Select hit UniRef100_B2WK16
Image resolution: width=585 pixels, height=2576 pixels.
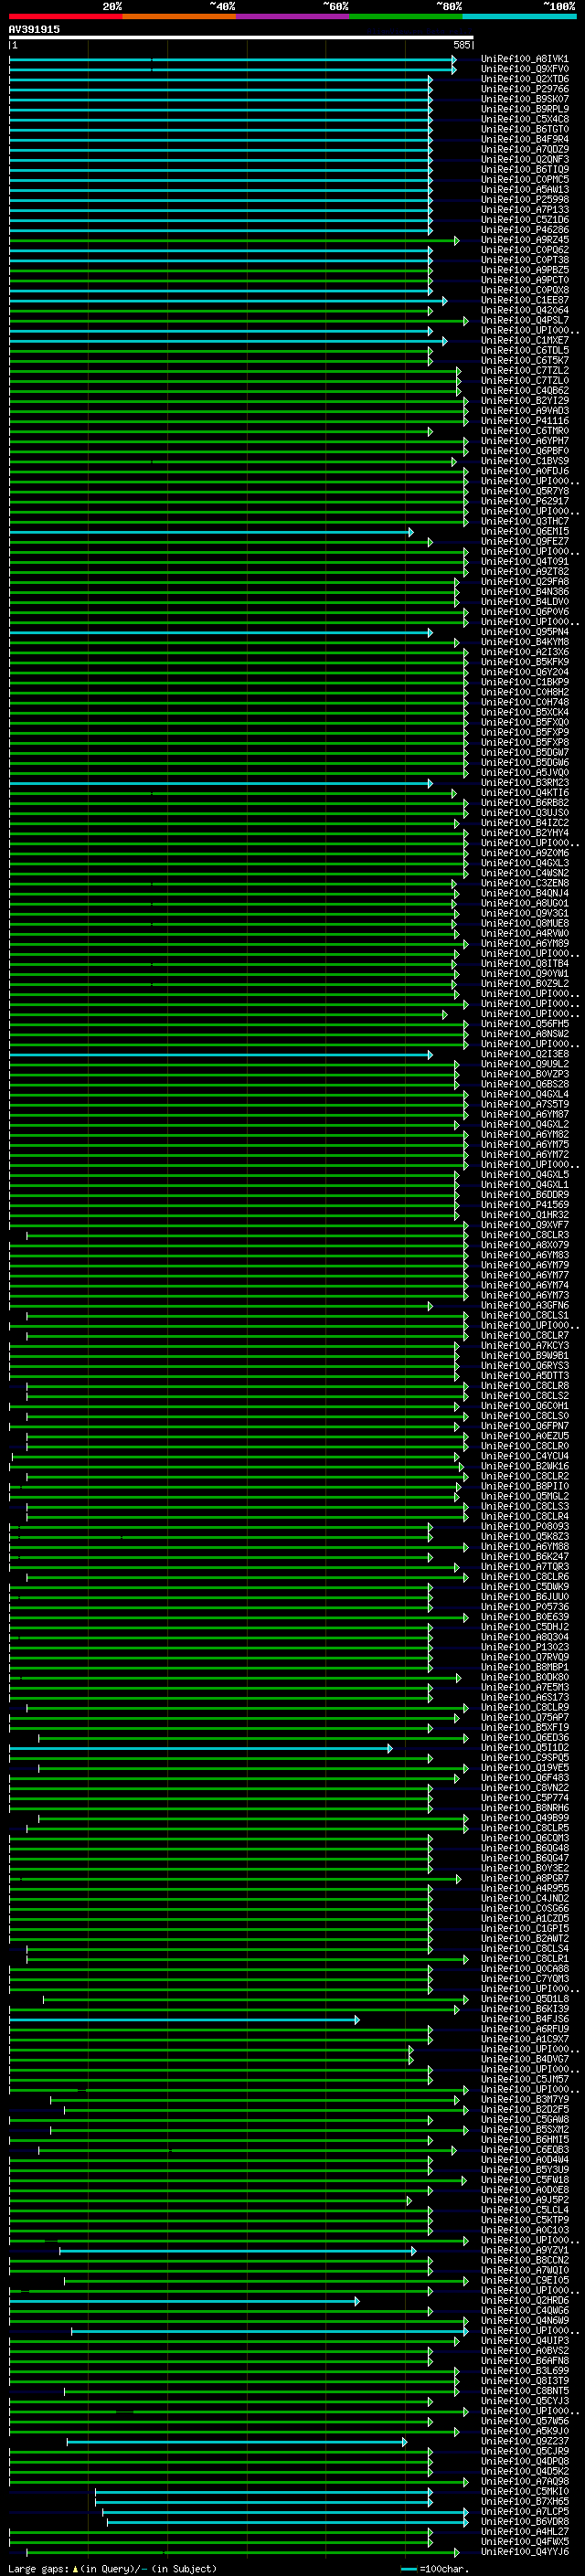[x=524, y=1466]
